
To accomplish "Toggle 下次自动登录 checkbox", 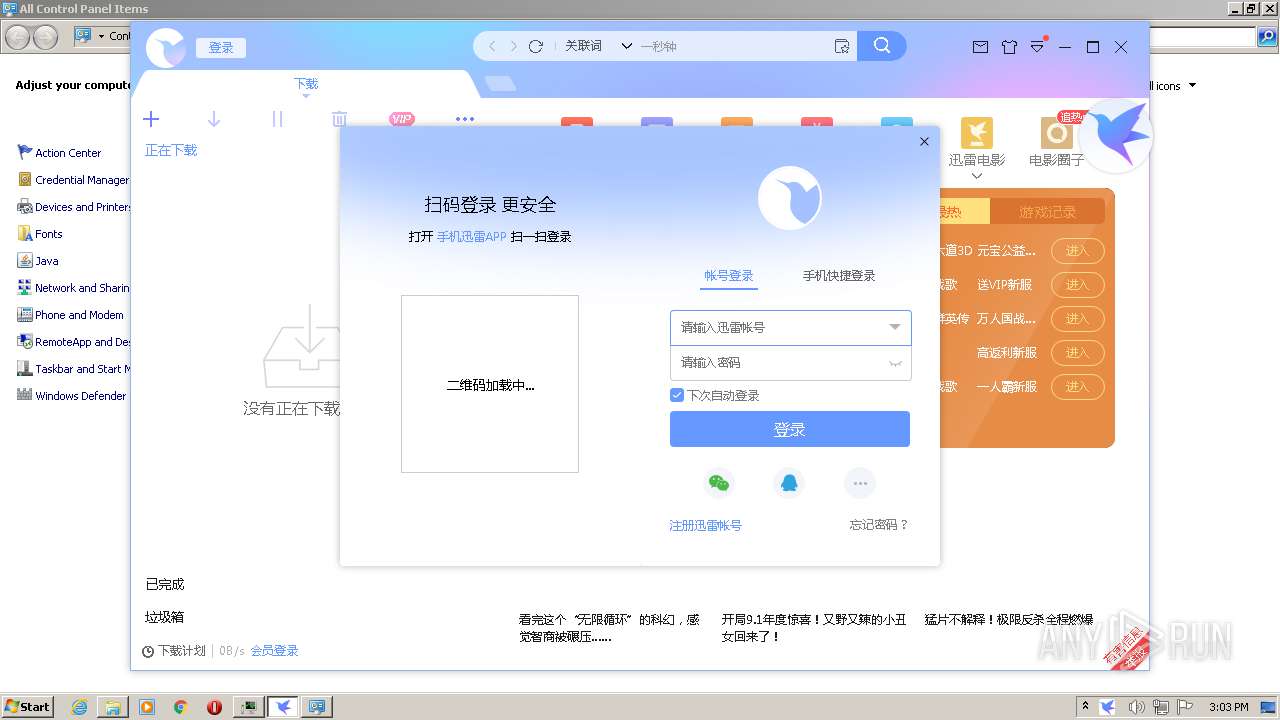I will pyautogui.click(x=677, y=395).
